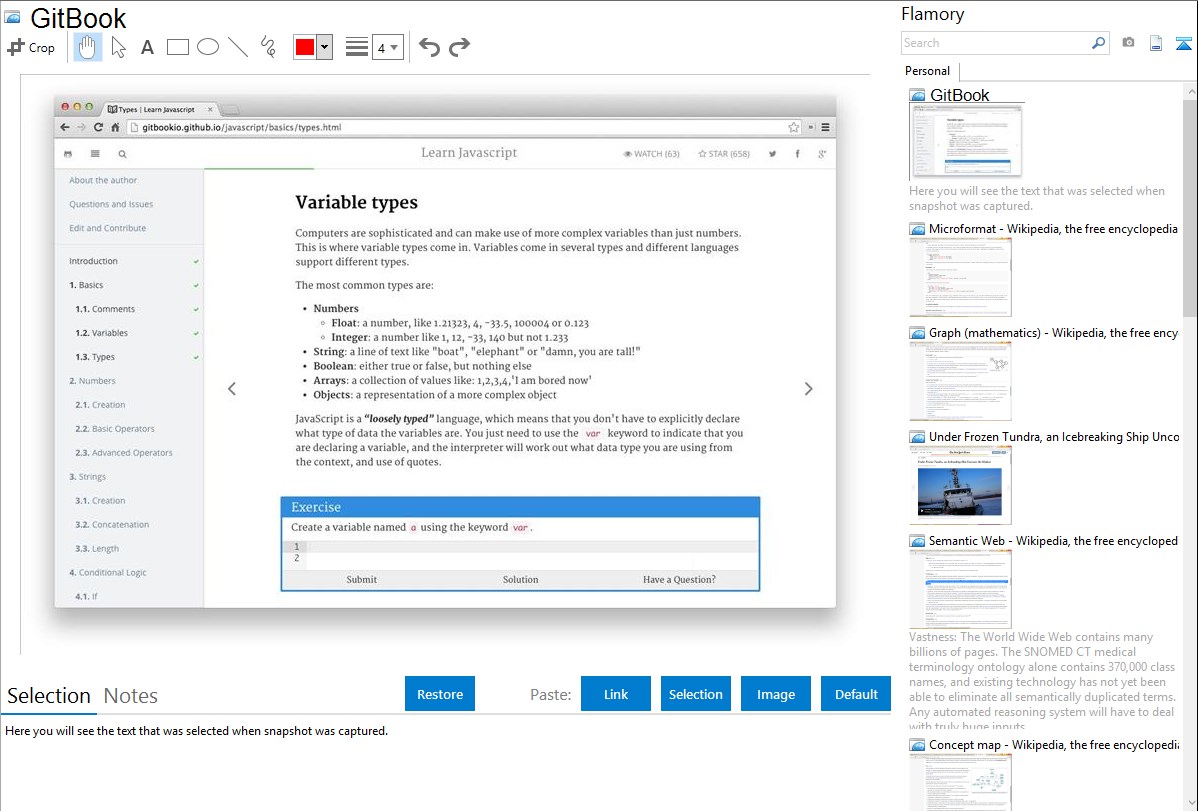Click the Image paste button
The height and width of the screenshot is (811, 1198).
pyautogui.click(x=775, y=694)
